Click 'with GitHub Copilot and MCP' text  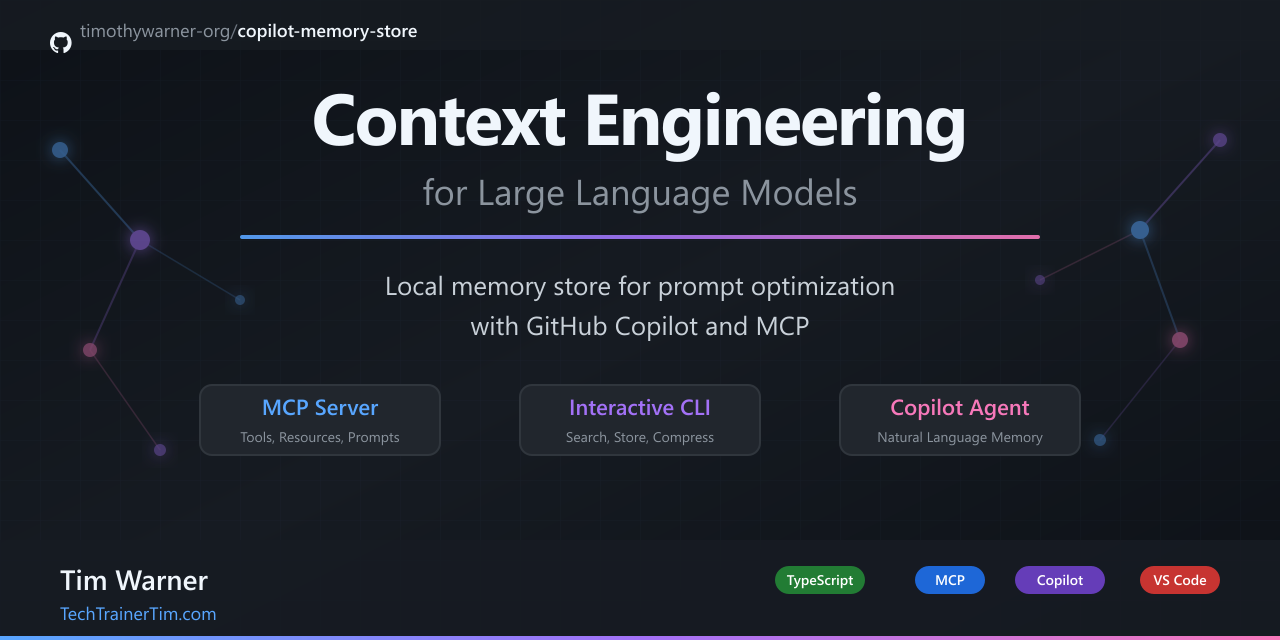pos(640,326)
